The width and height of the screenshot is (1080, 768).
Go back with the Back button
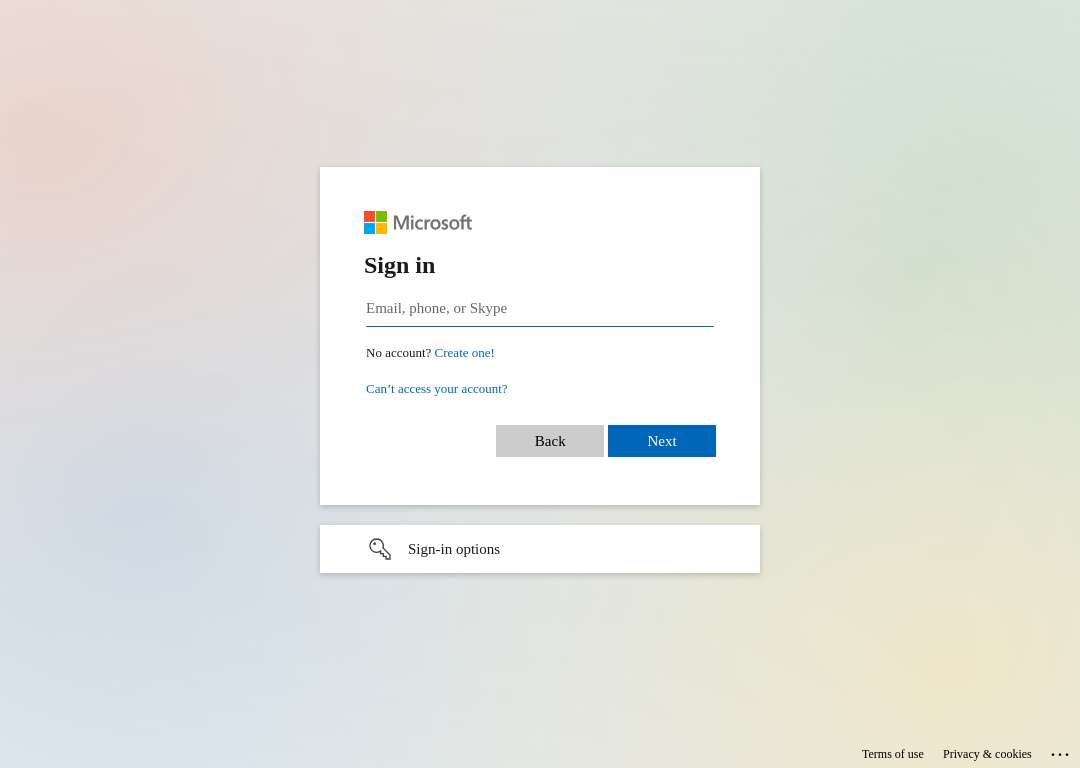550,441
